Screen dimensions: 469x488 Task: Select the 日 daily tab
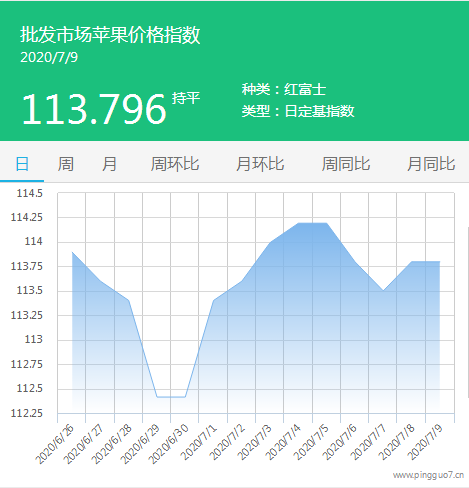(x=22, y=164)
